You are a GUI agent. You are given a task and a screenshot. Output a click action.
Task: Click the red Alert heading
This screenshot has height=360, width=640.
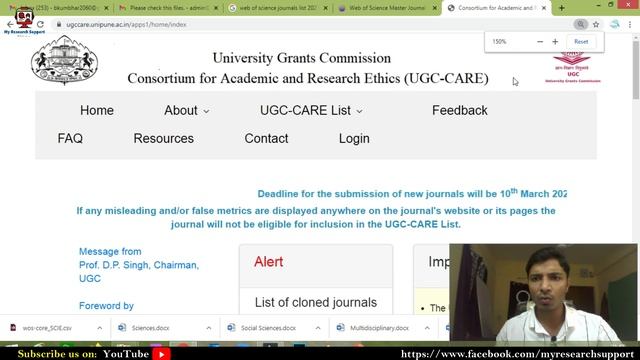pos(268,262)
